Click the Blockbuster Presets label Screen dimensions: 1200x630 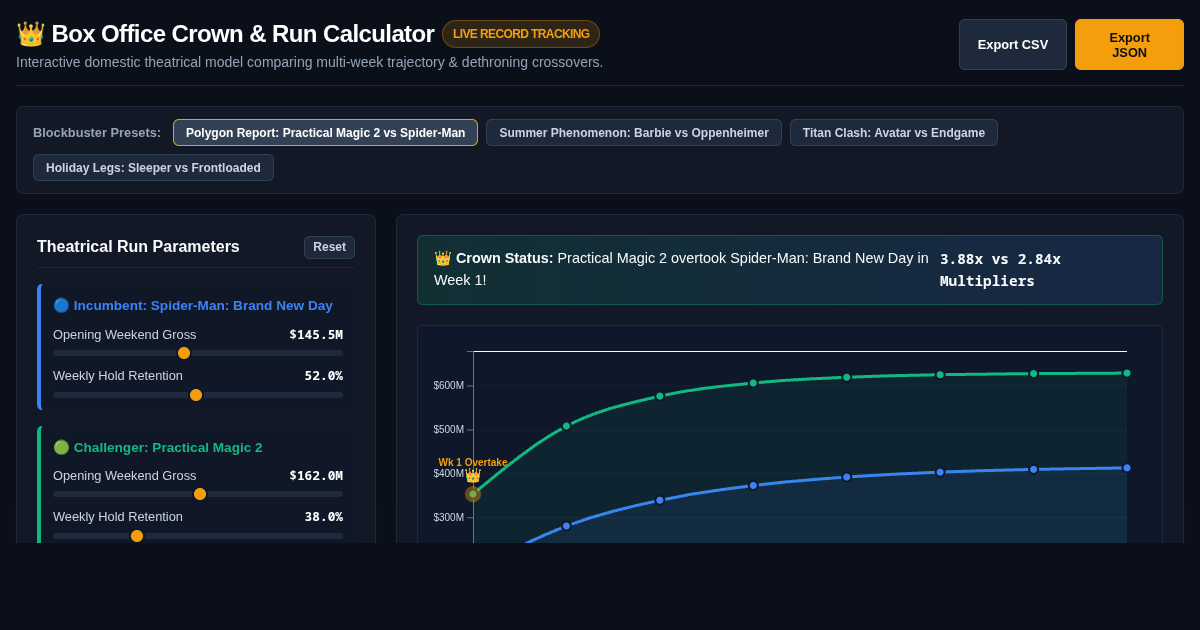[x=97, y=133]
